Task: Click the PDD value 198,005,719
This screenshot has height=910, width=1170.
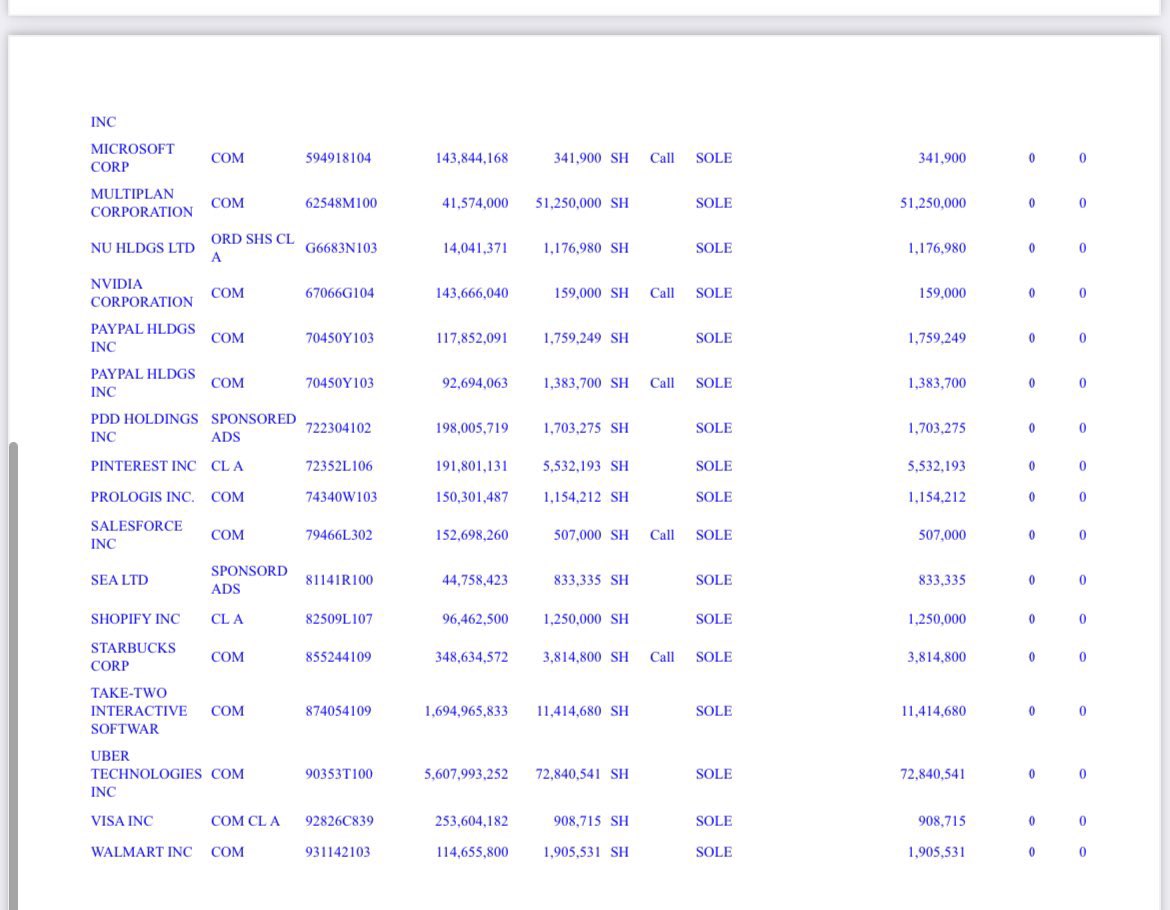Action: [472, 428]
